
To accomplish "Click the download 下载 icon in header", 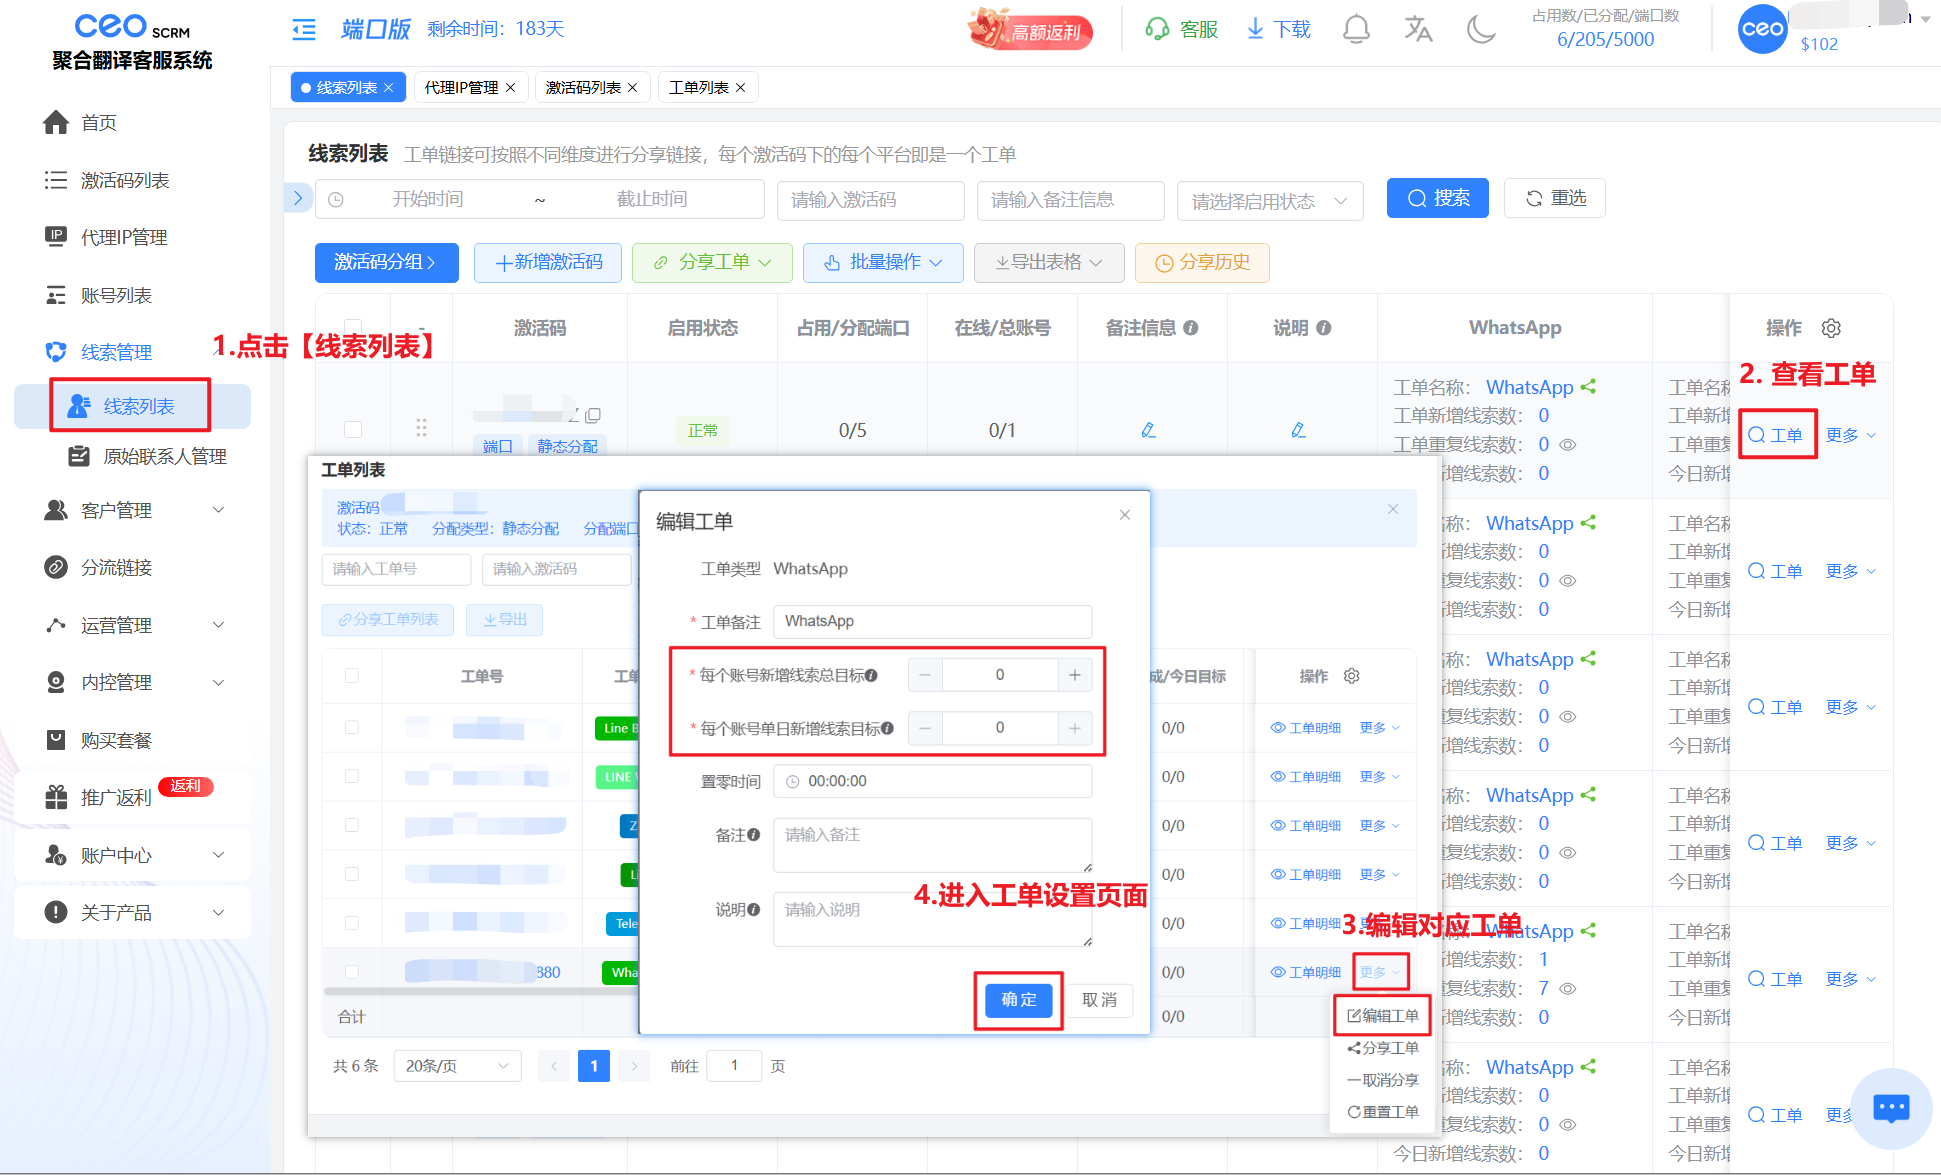I will [1255, 29].
